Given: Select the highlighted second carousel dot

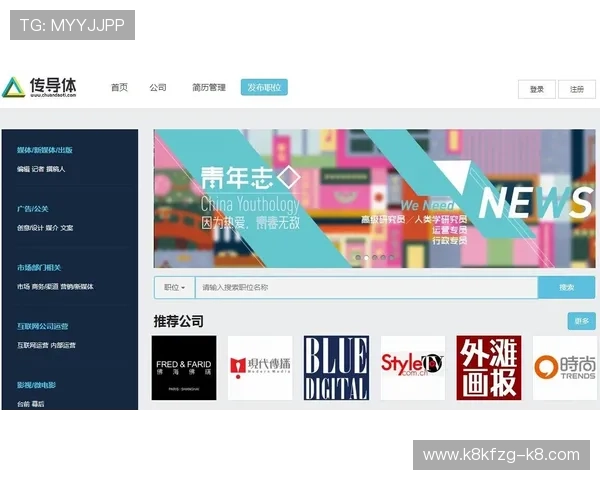Looking at the screenshot, I should 367,258.
